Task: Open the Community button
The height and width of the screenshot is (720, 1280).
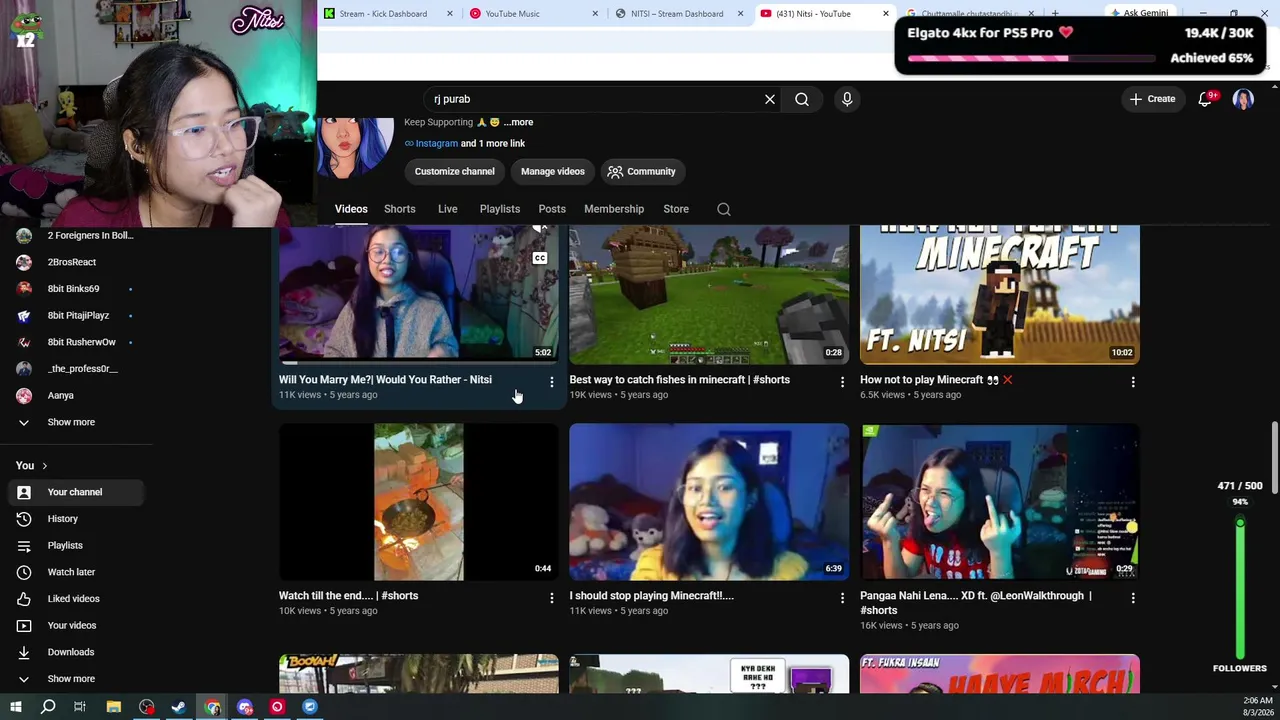Action: pos(642,171)
